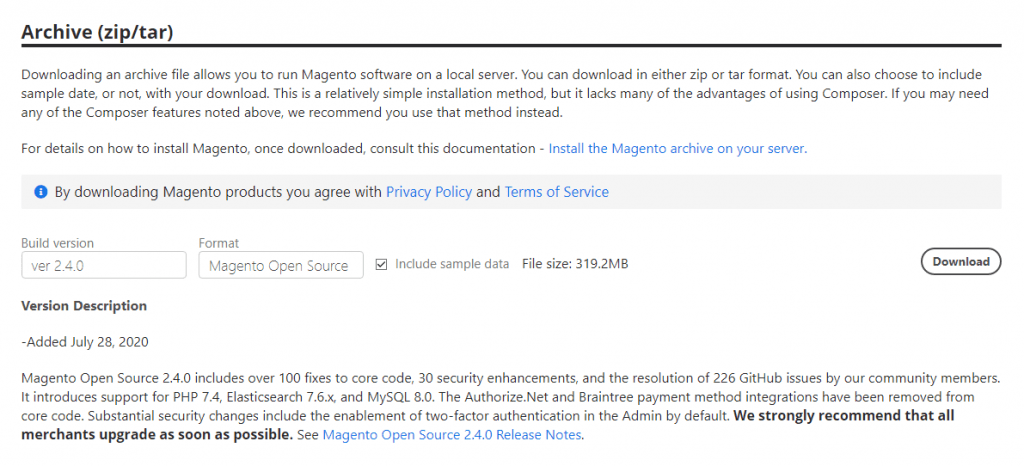The height and width of the screenshot is (466, 1024).
Task: Click the blue info circle icon
Action: 40,192
